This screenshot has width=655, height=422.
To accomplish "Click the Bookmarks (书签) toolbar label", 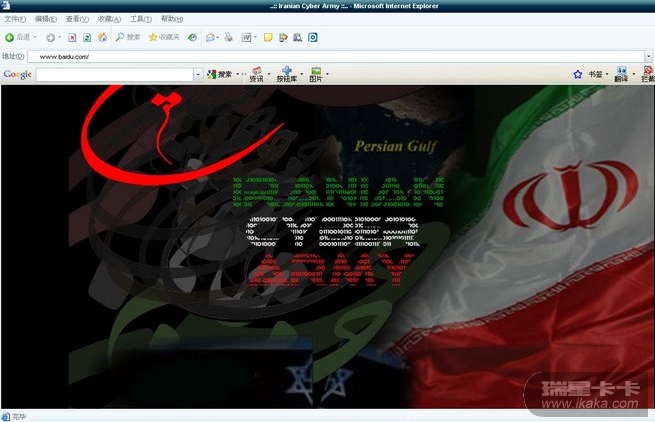I will click(595, 74).
